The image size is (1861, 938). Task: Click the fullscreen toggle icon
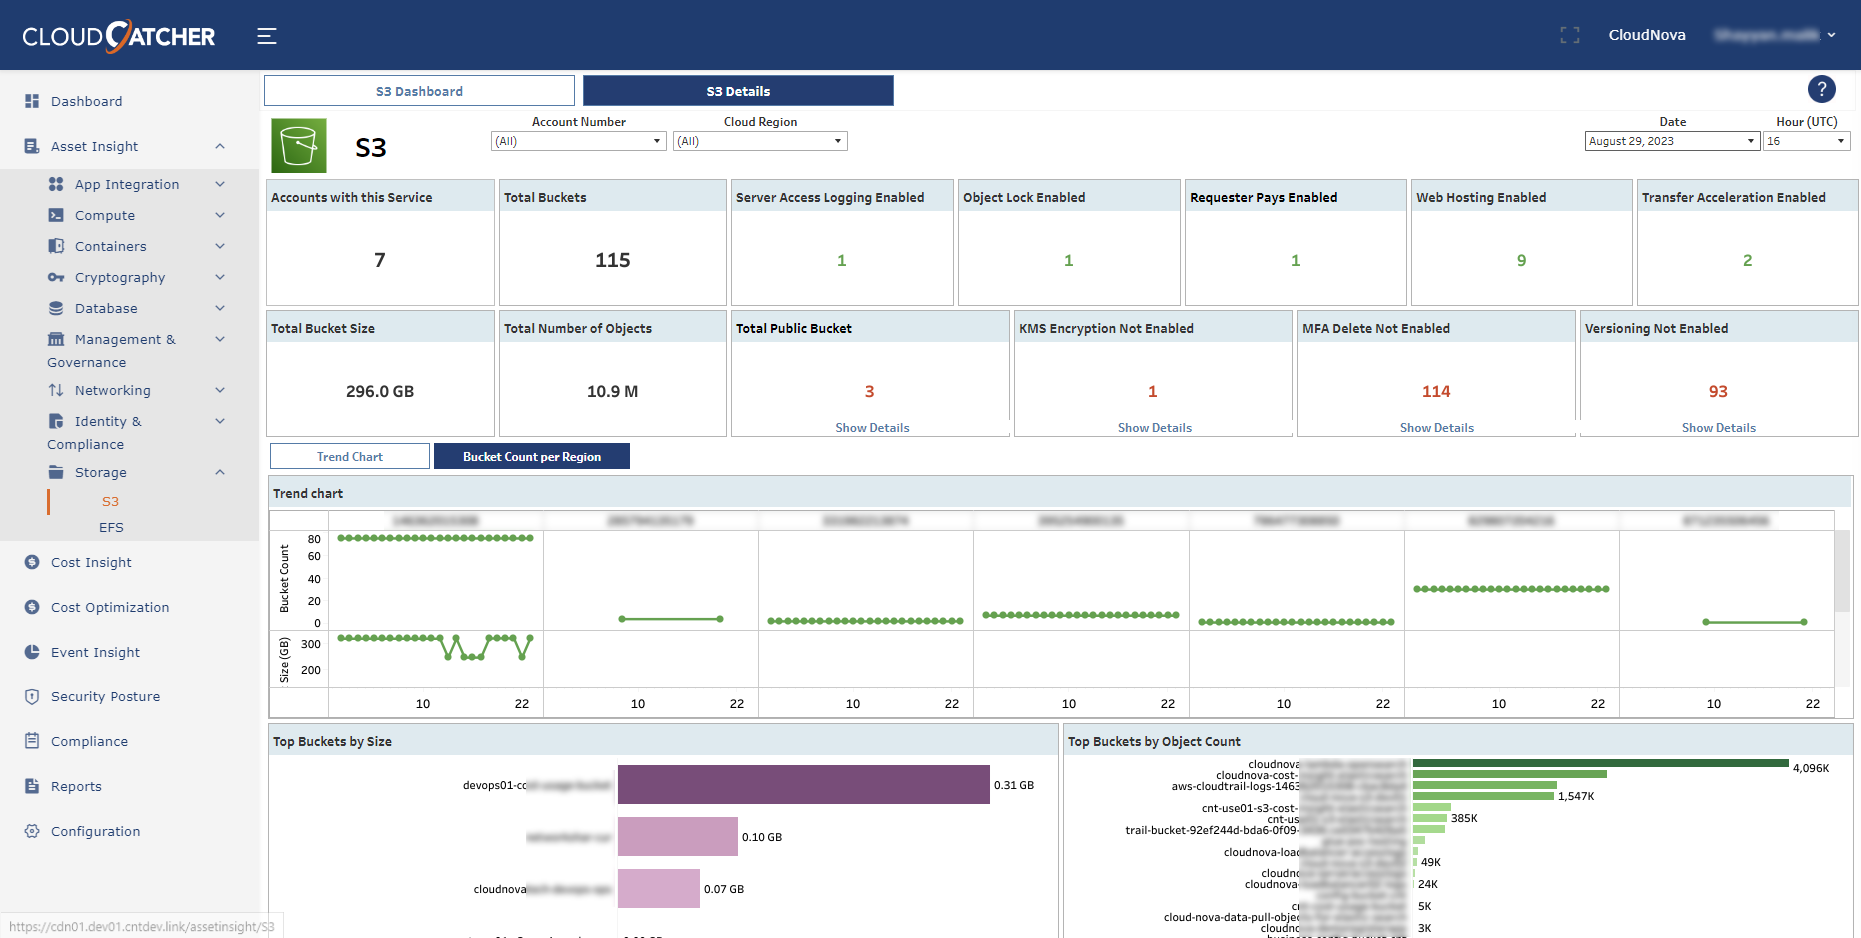(1570, 35)
